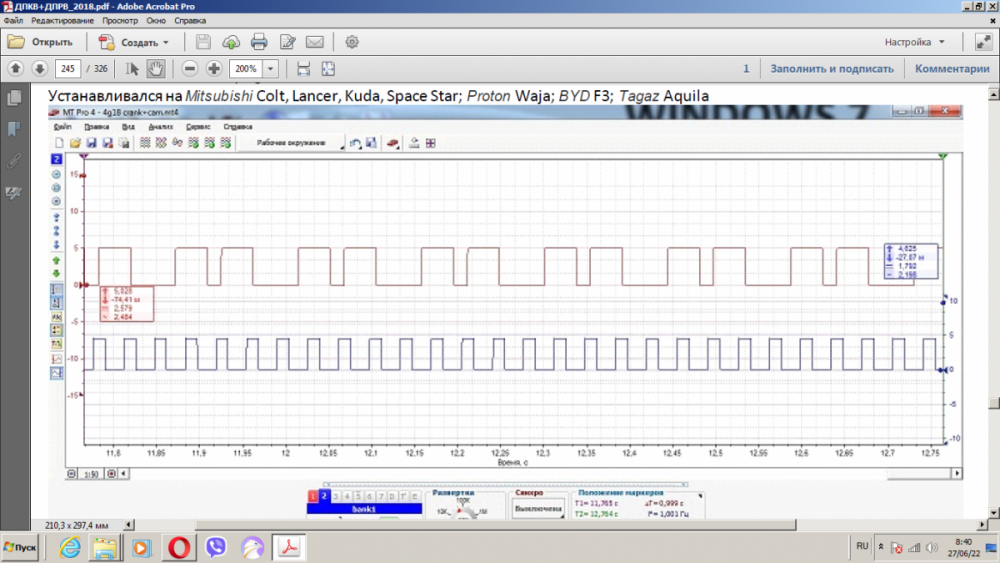The height and width of the screenshot is (563, 1000).
Task: Open page thumbnails side panel
Action: [14, 98]
